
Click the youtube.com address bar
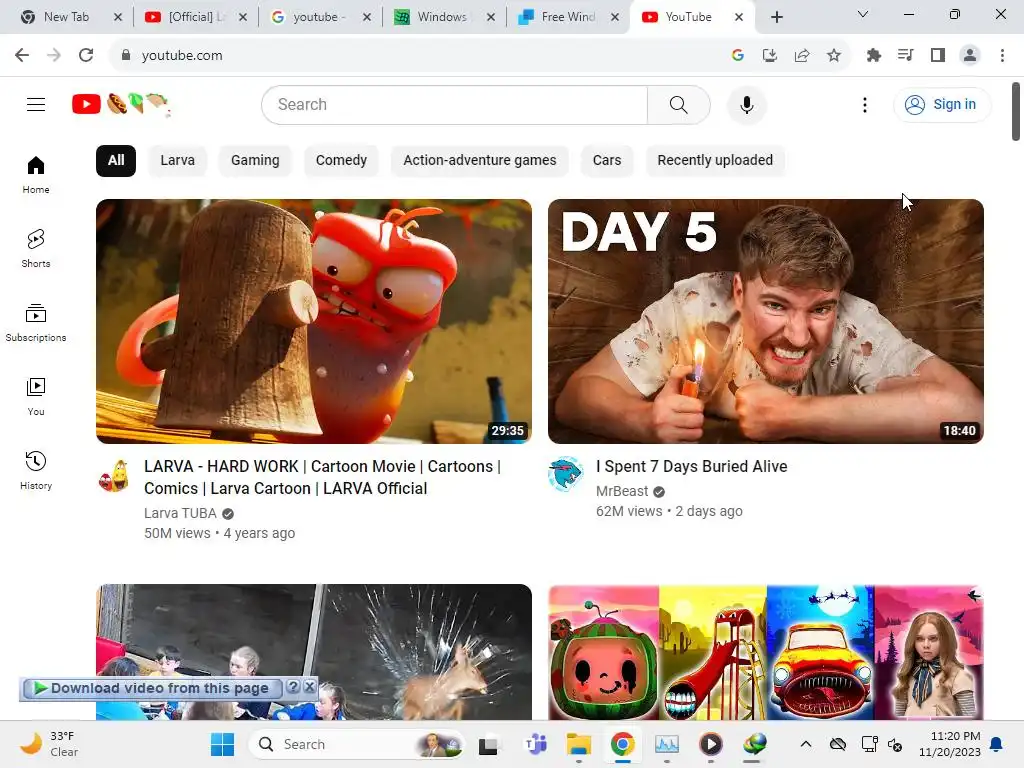[x=418, y=56]
